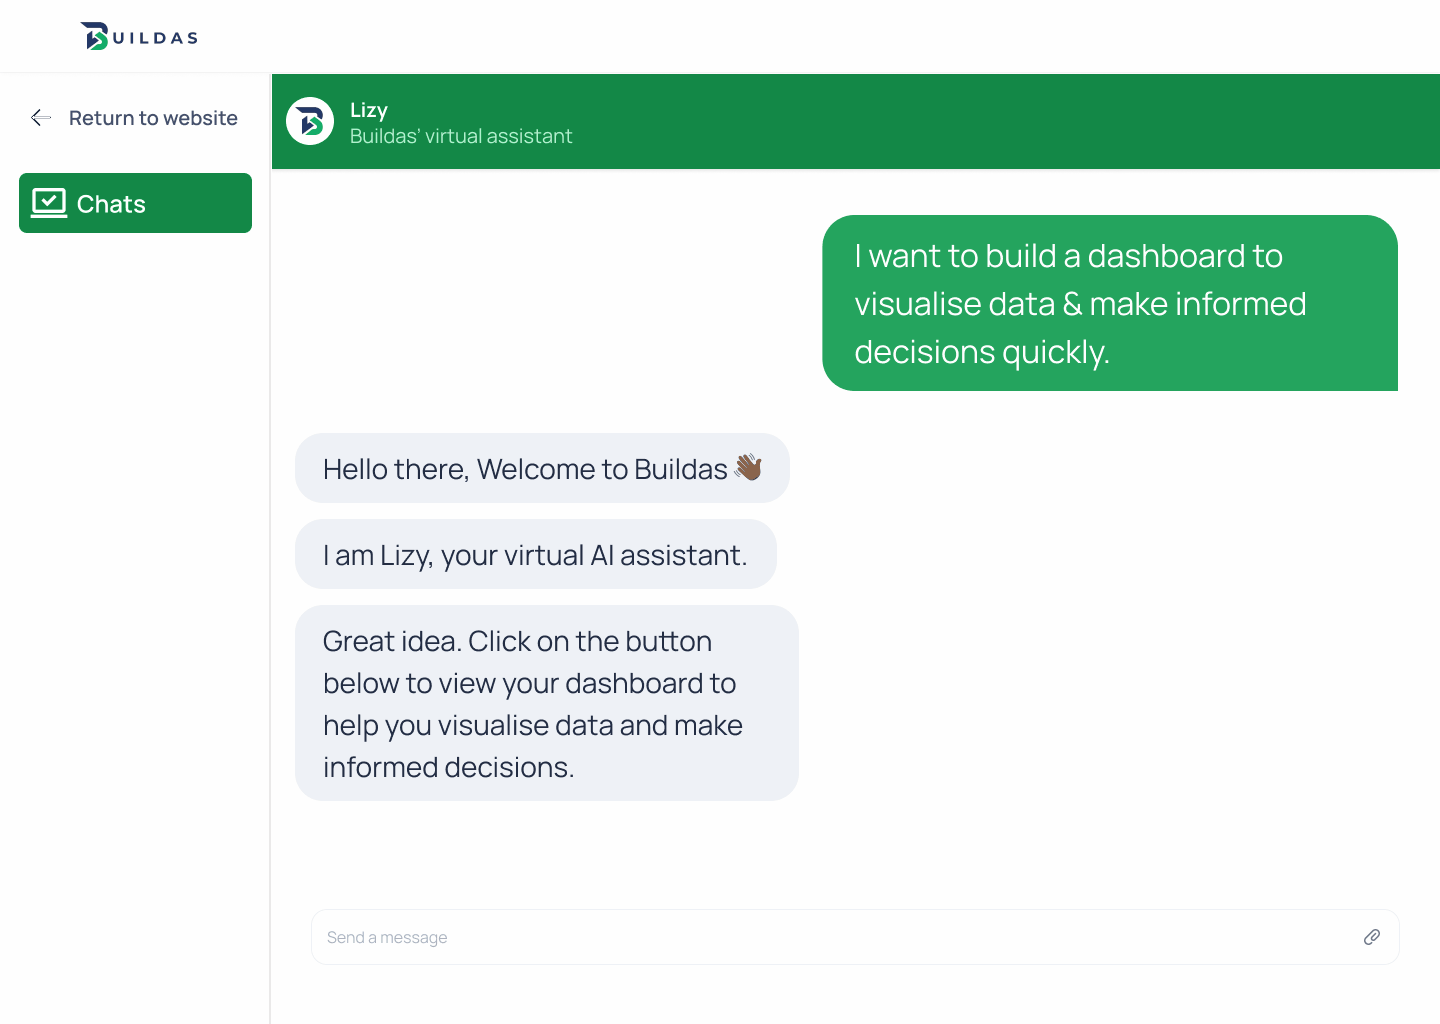Click the Hello there welcome message bubble
The height and width of the screenshot is (1024, 1440).
(541, 468)
